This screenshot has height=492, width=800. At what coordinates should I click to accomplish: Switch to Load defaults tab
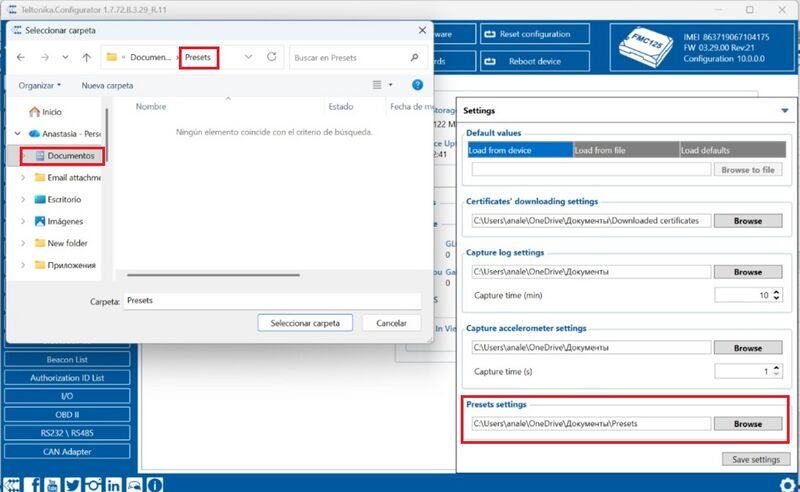pos(733,150)
